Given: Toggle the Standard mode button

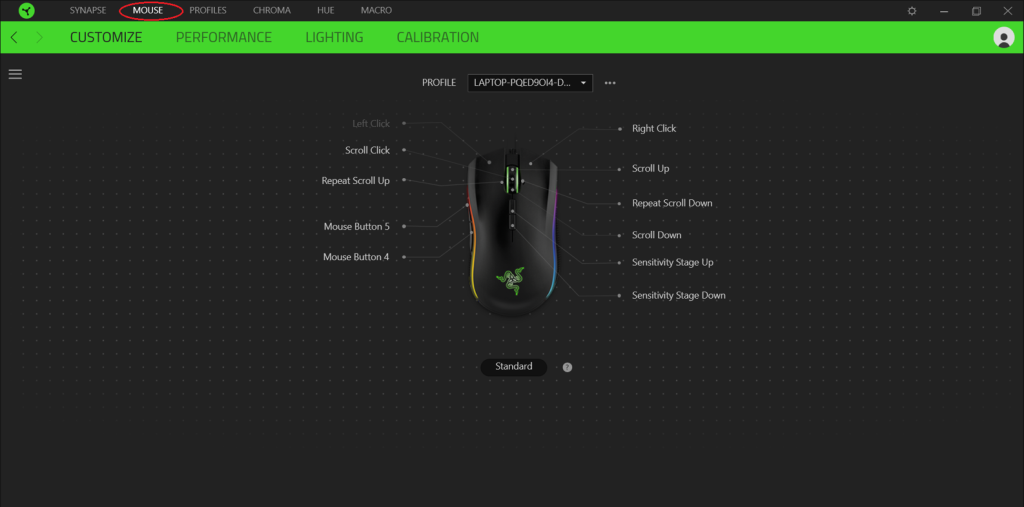Looking at the screenshot, I should 514,367.
